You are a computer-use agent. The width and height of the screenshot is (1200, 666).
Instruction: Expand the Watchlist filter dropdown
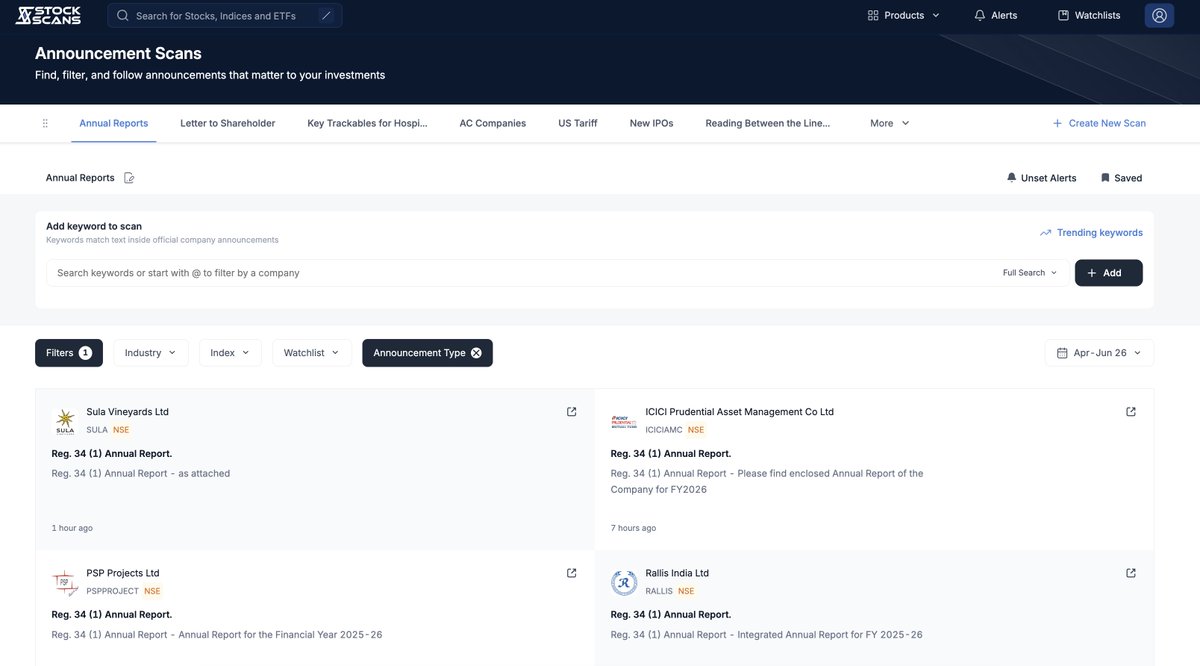(311, 353)
